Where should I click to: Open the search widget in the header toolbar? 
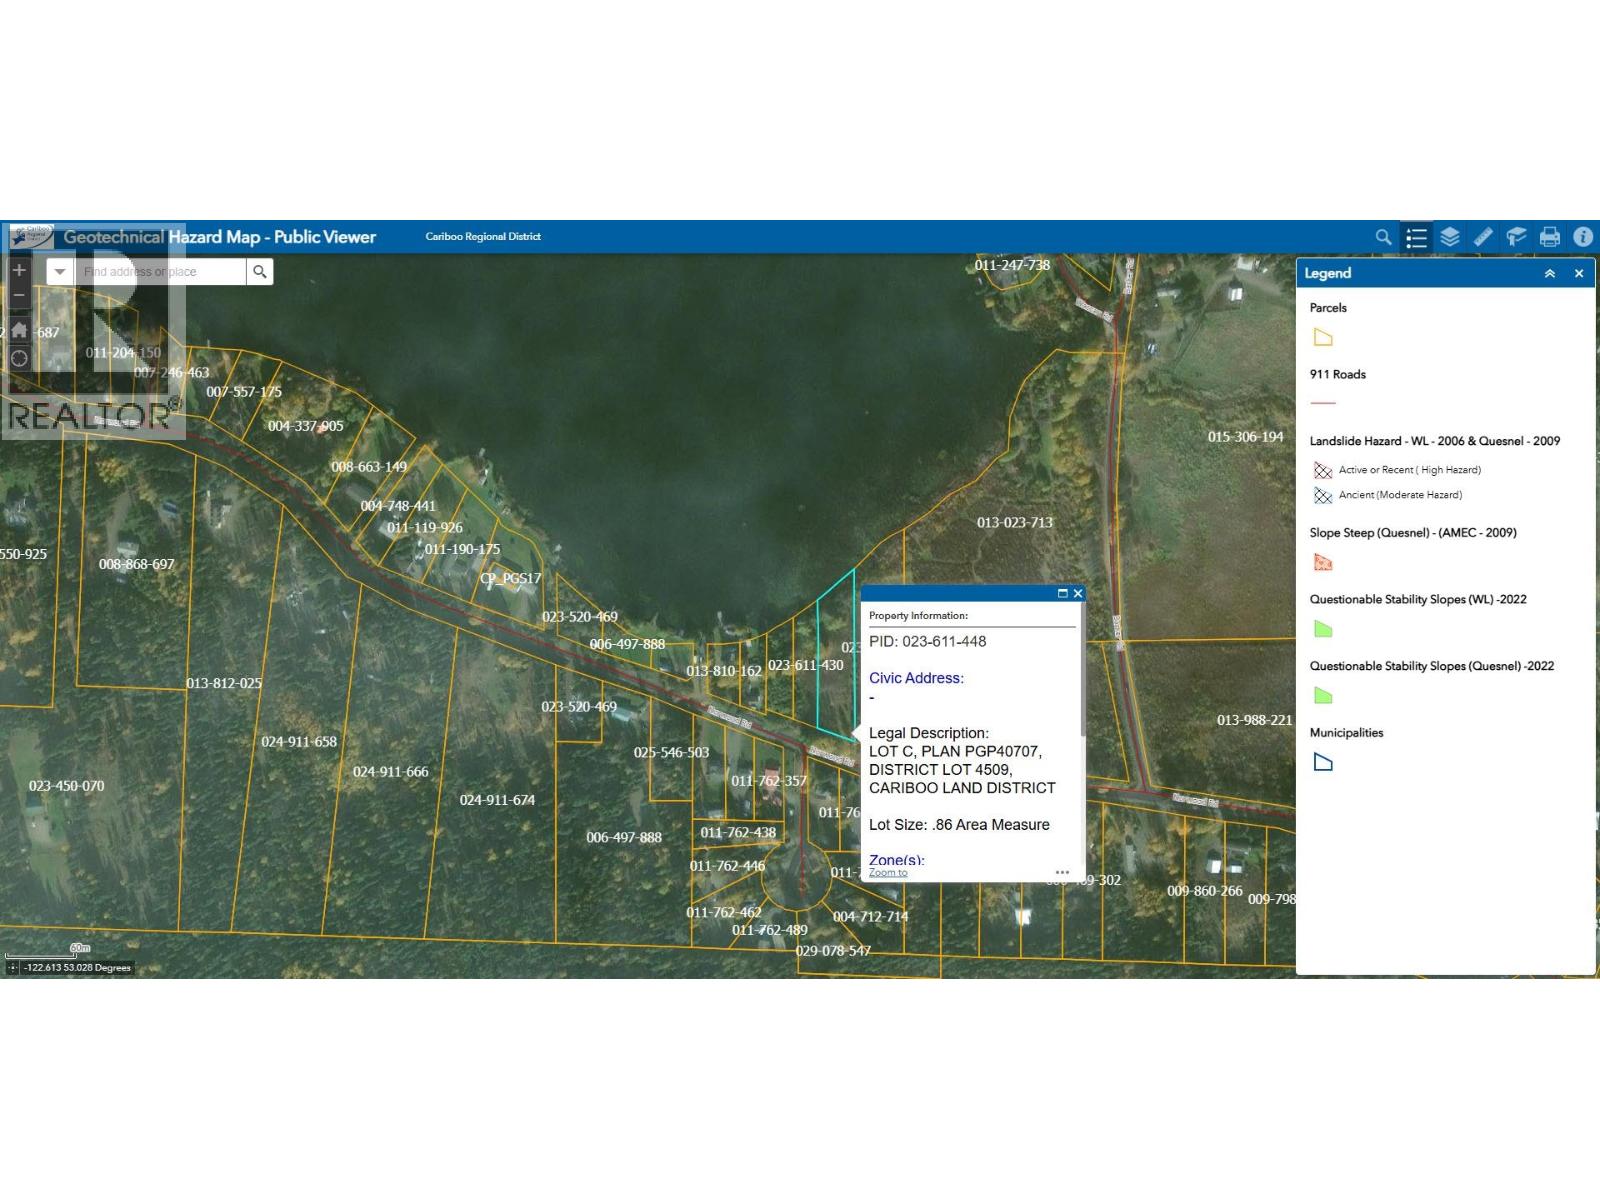click(x=1383, y=237)
